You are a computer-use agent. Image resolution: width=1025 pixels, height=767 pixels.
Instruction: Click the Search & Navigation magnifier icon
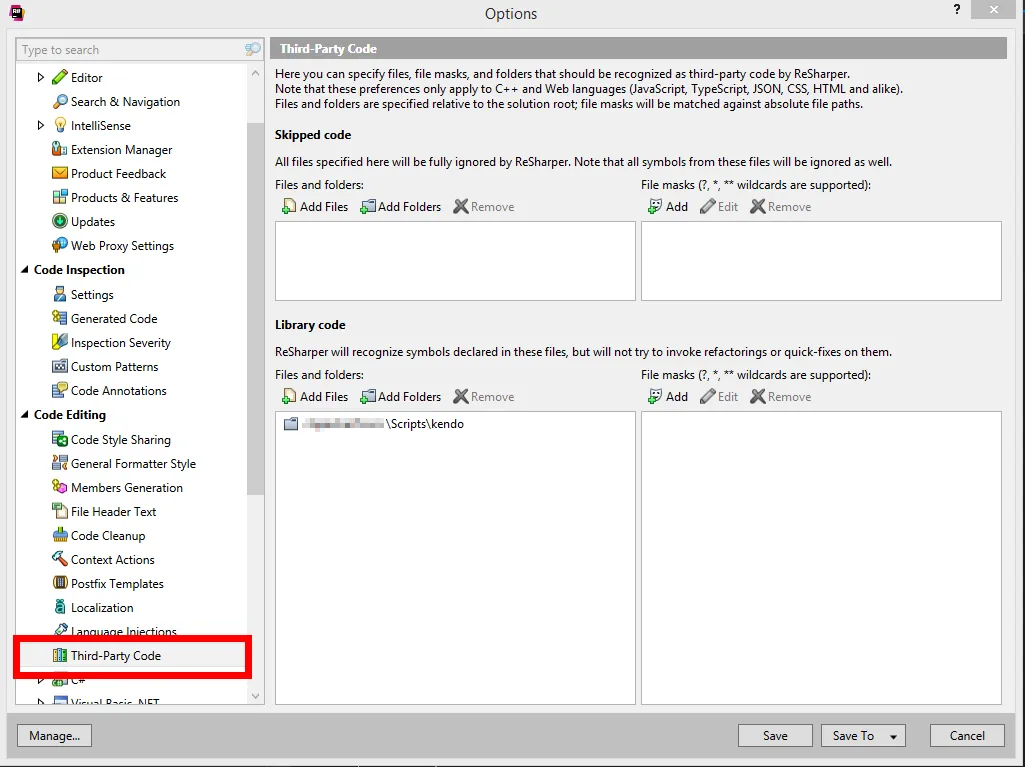[x=59, y=101]
